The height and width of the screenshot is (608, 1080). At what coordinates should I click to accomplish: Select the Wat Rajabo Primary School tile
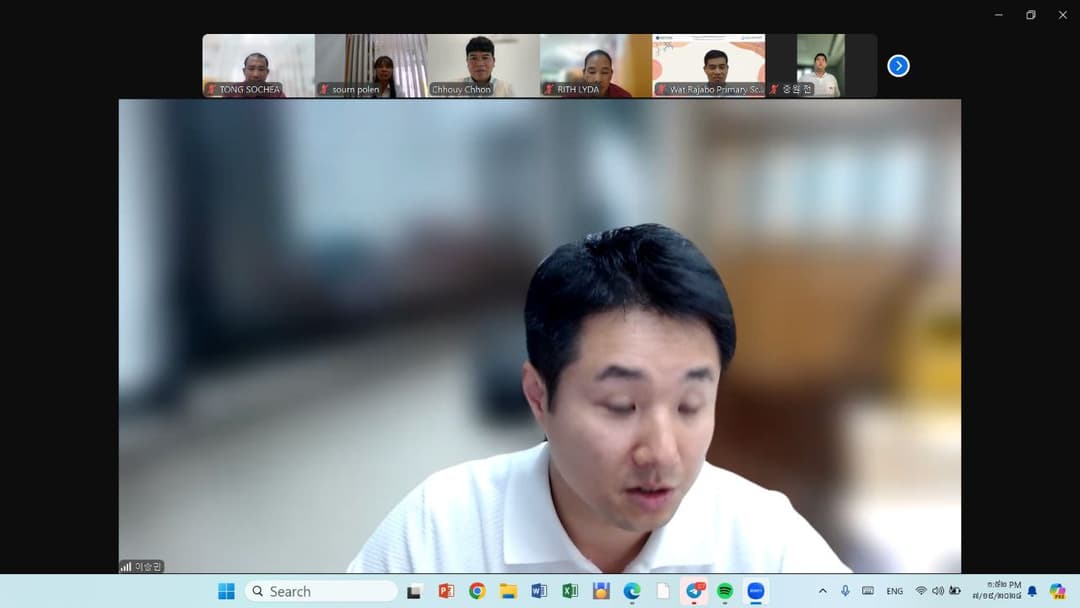(x=709, y=66)
